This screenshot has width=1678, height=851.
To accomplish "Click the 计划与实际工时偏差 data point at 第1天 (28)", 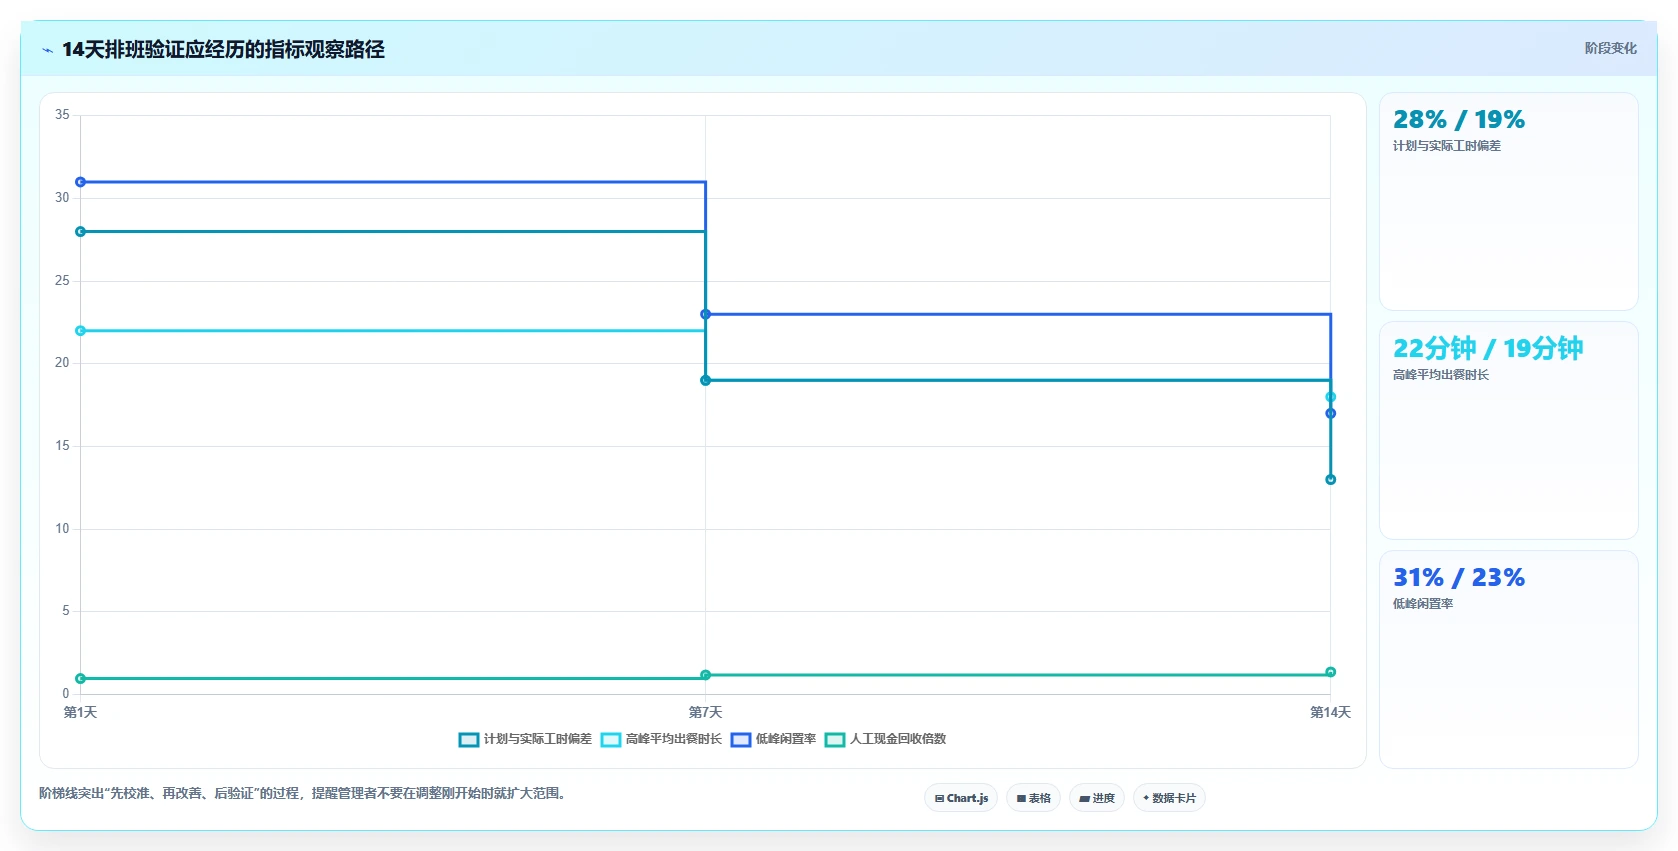I will pos(81,232).
